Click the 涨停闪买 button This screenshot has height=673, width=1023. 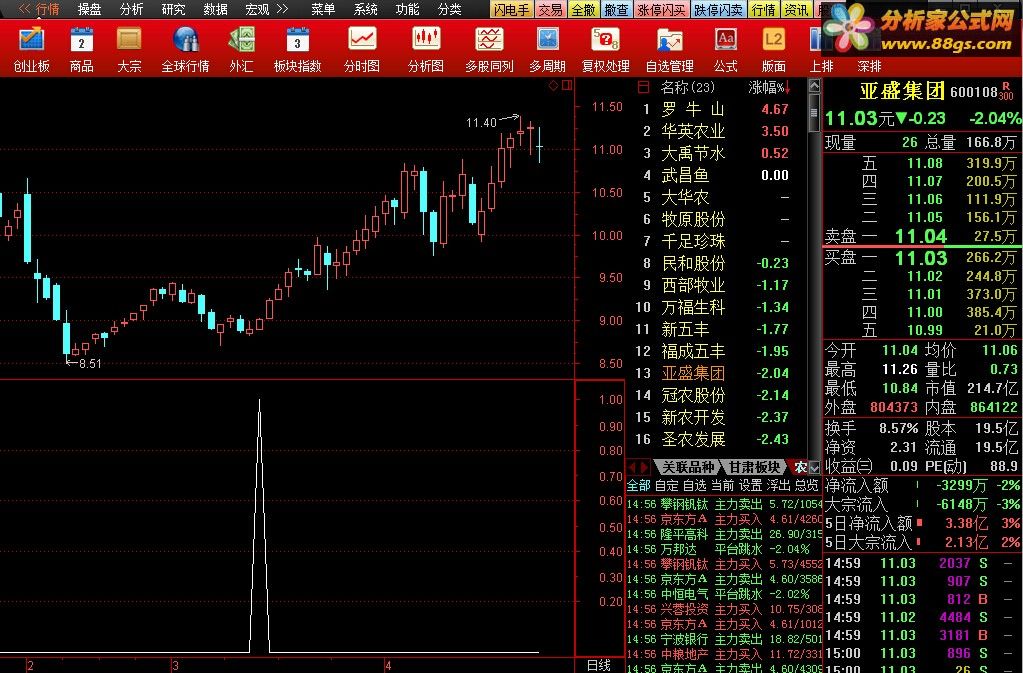661,9
